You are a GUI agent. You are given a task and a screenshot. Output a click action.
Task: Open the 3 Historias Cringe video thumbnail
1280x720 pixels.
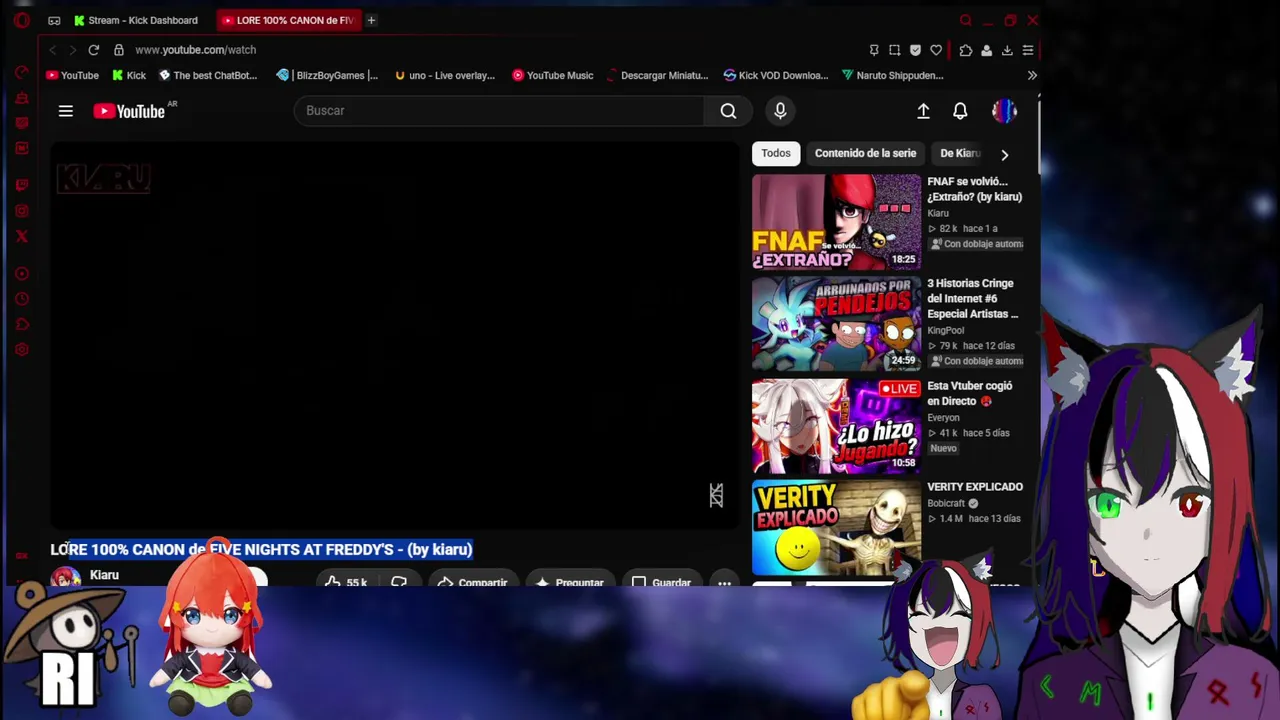(837, 324)
